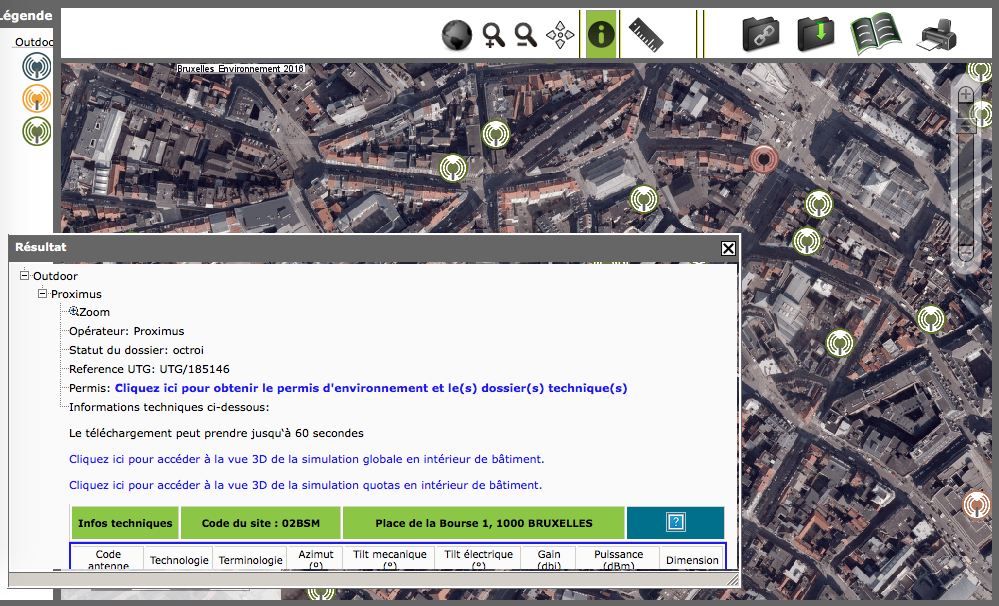Click the globe full-extent icon
This screenshot has height=606, width=999.
(x=457, y=35)
